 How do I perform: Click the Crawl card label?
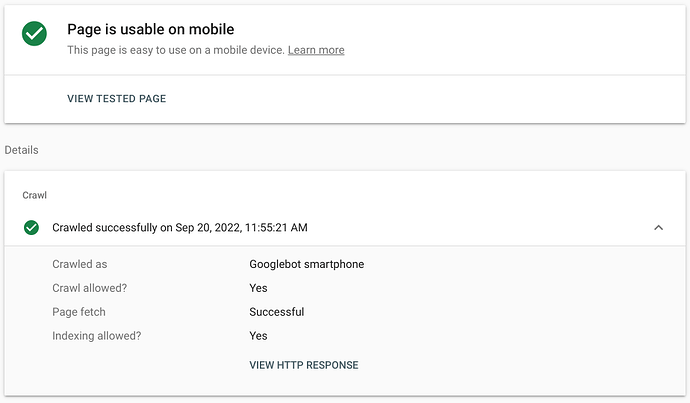tap(35, 195)
